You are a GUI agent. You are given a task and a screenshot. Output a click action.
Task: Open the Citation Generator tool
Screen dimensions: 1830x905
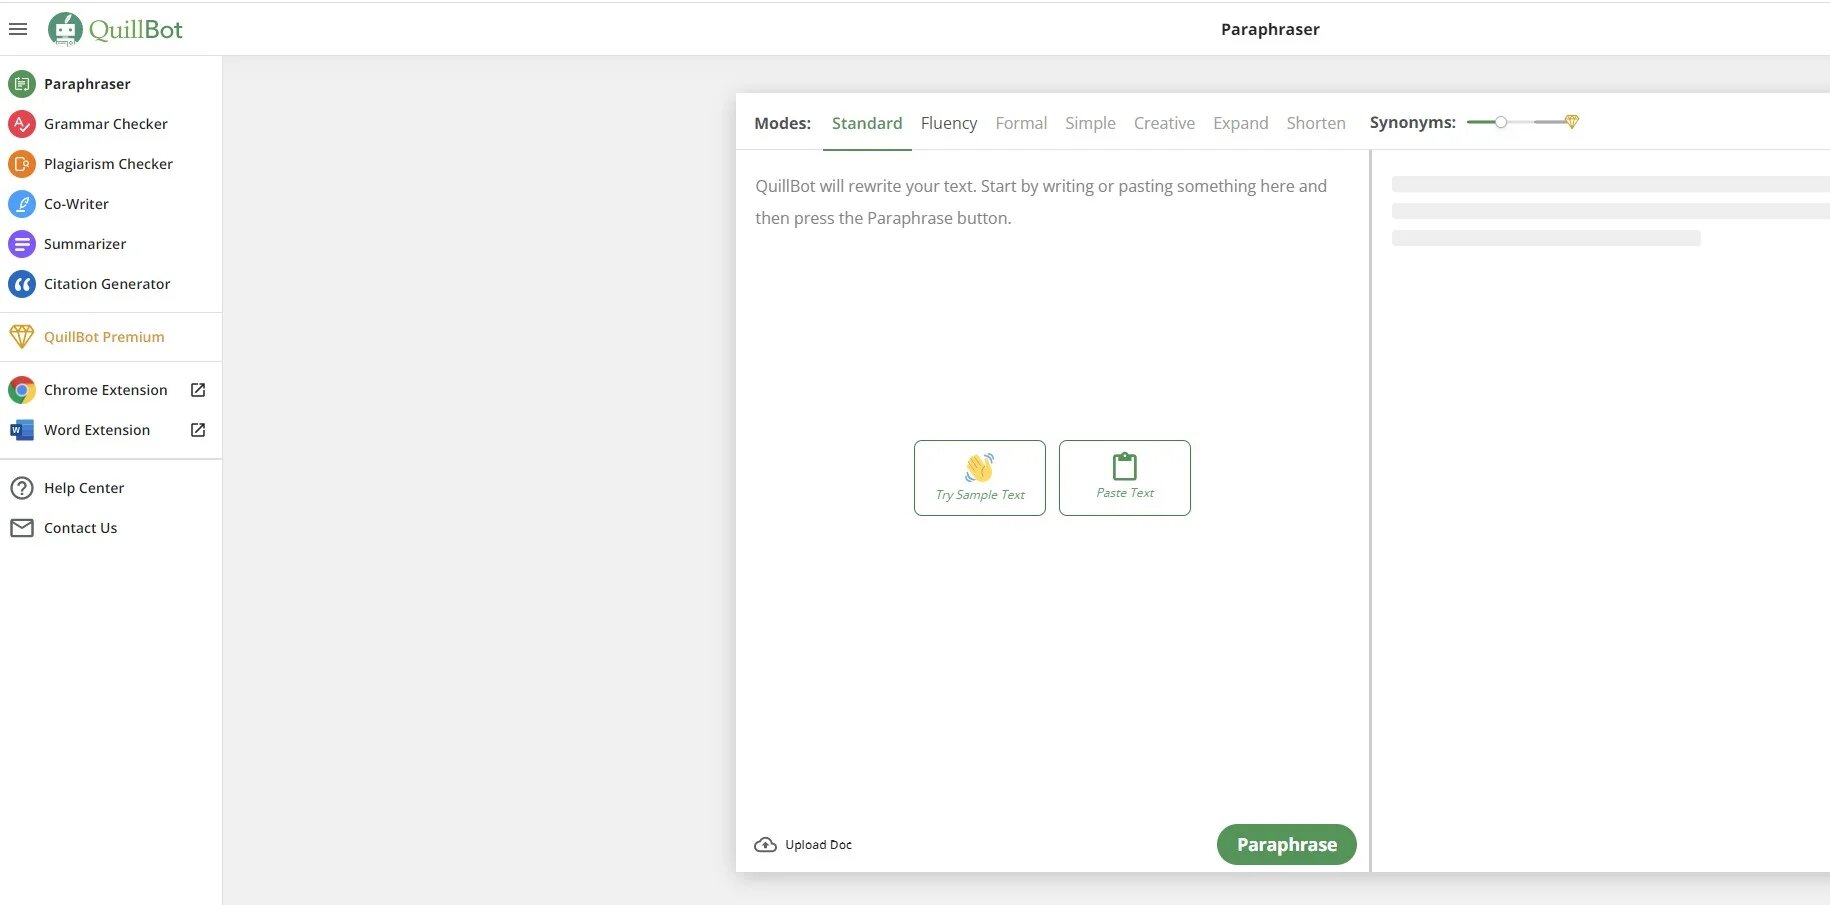pyautogui.click(x=107, y=284)
